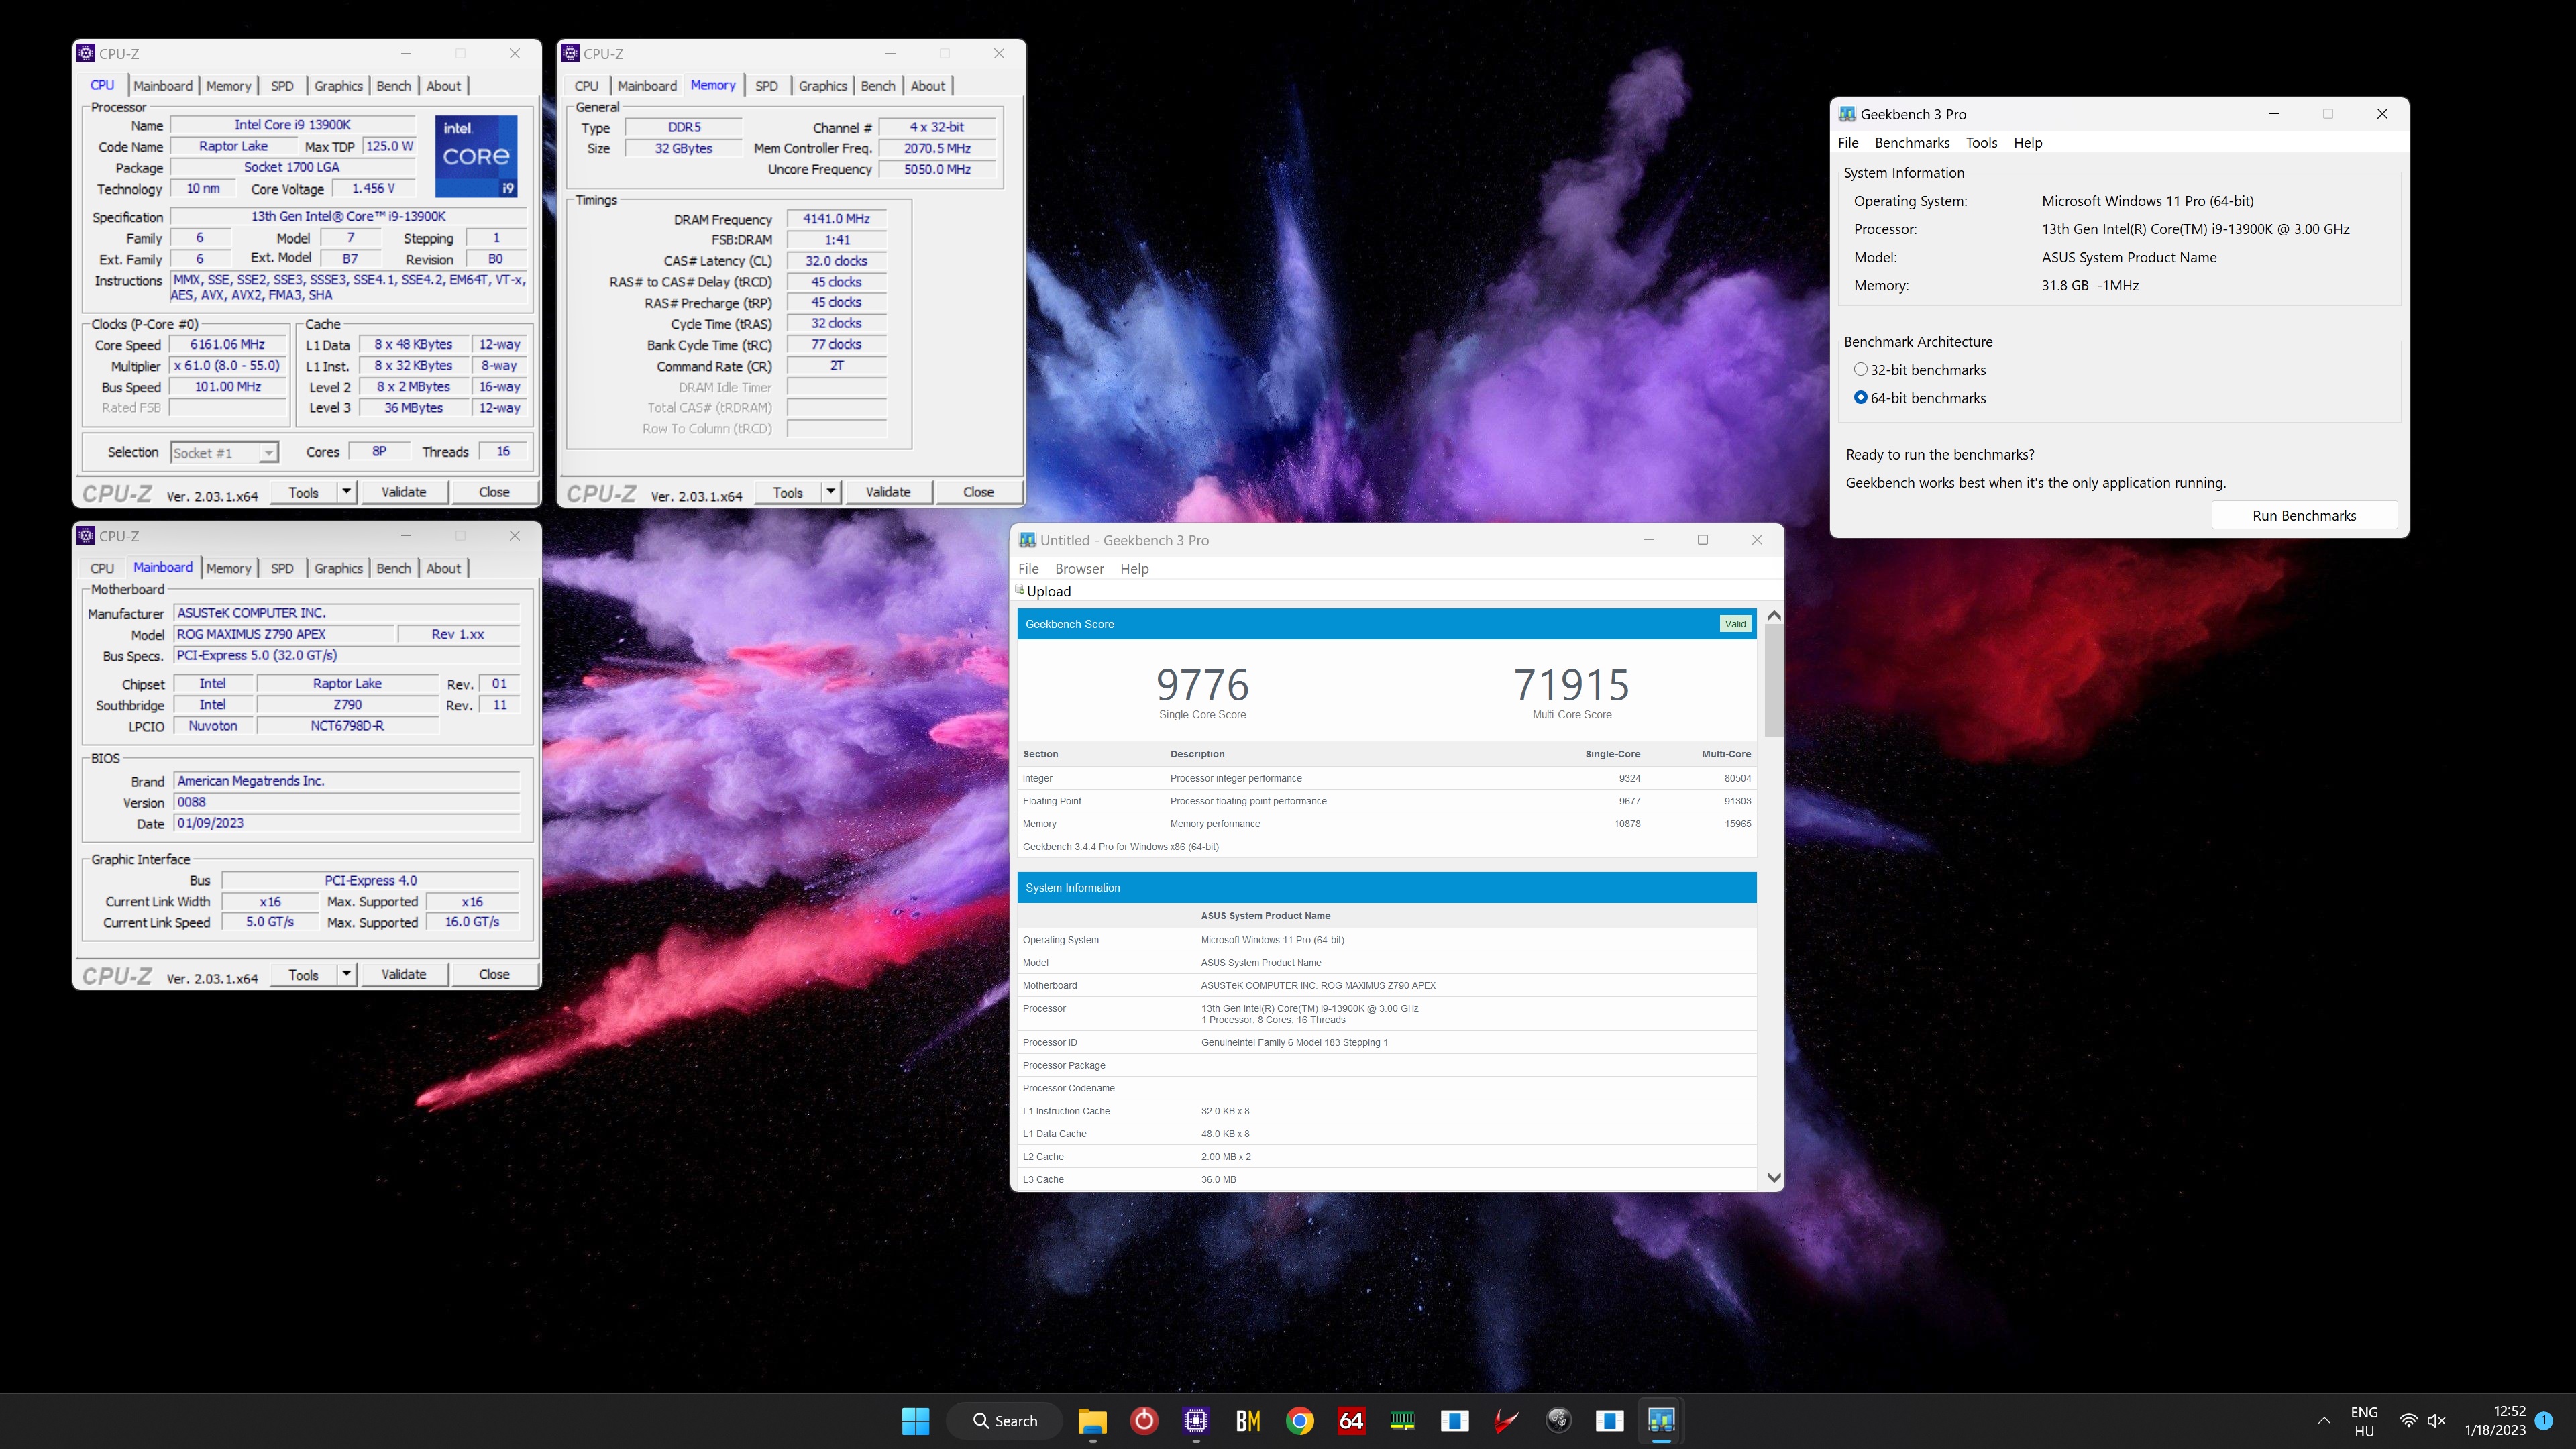Click the BIOS Version 0088 field
The height and width of the screenshot is (1449, 2576).
(346, 802)
